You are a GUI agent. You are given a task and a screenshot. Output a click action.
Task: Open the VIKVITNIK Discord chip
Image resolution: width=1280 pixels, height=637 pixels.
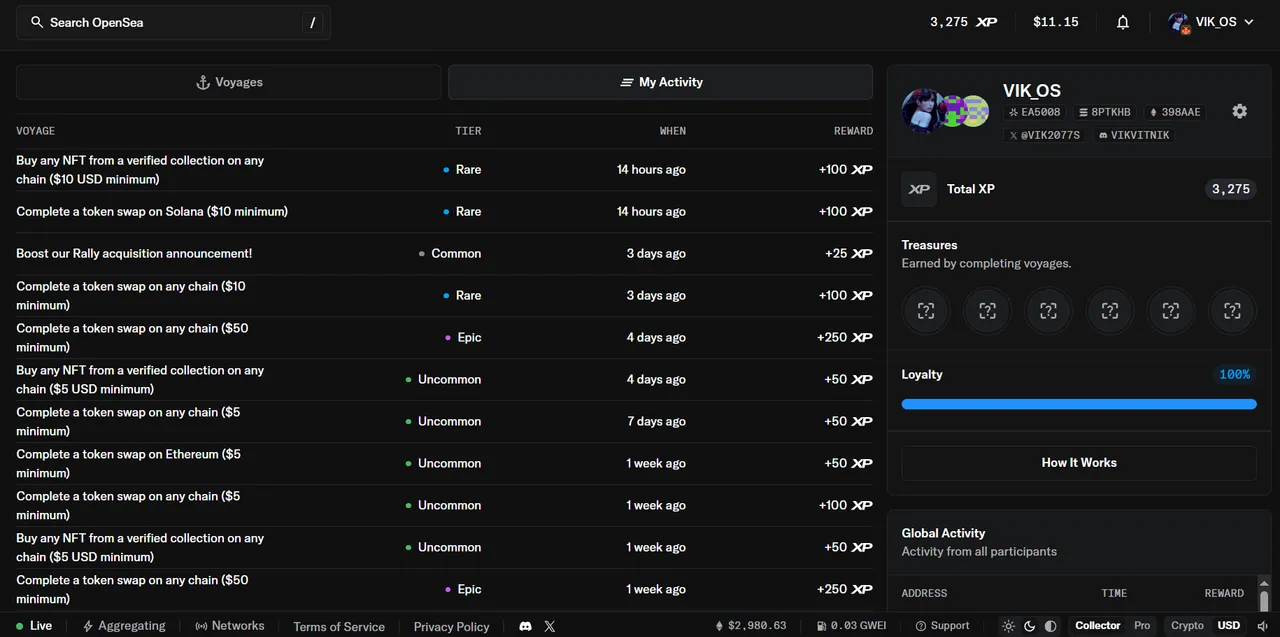(1134, 135)
